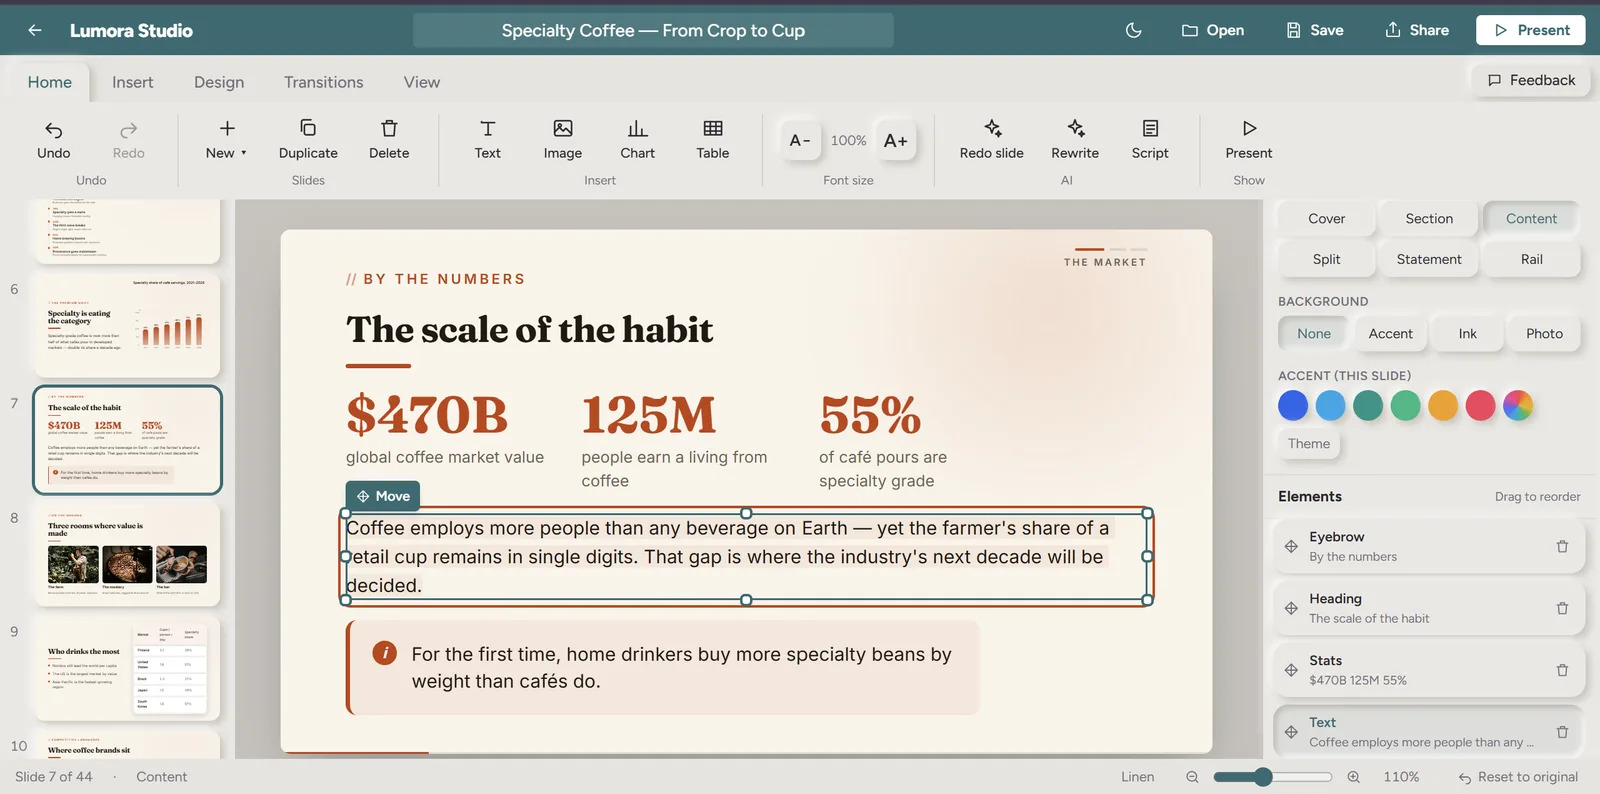Pick the orange accent color swatch
The width and height of the screenshot is (1600, 794).
pyautogui.click(x=1443, y=405)
